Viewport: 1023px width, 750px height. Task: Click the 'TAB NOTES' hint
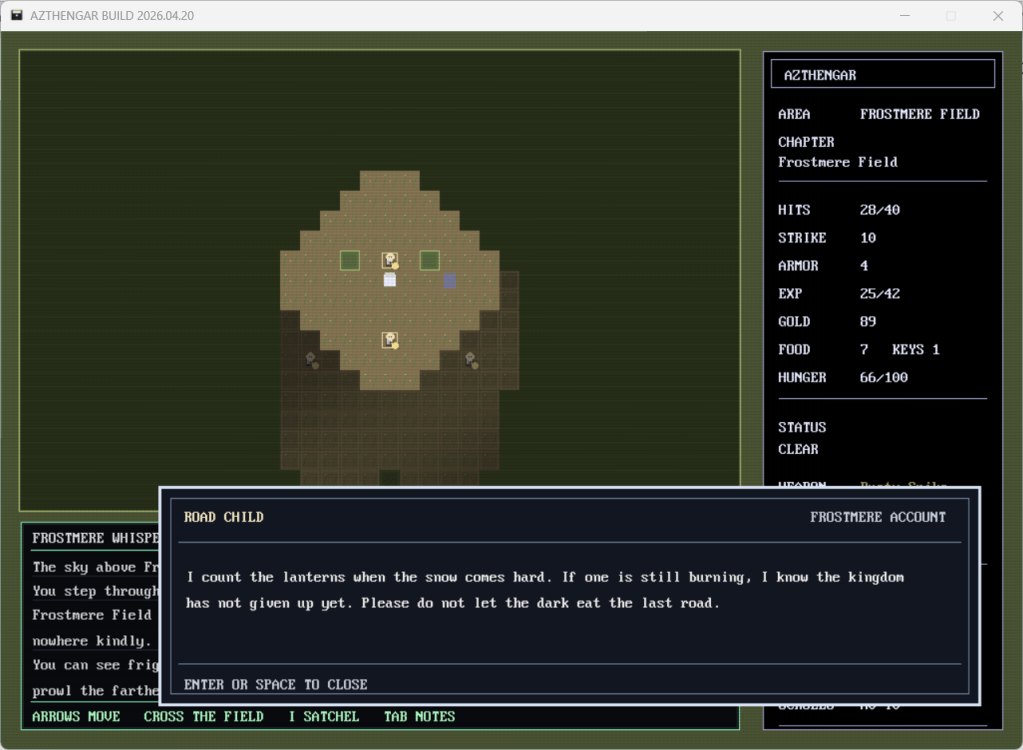click(419, 716)
